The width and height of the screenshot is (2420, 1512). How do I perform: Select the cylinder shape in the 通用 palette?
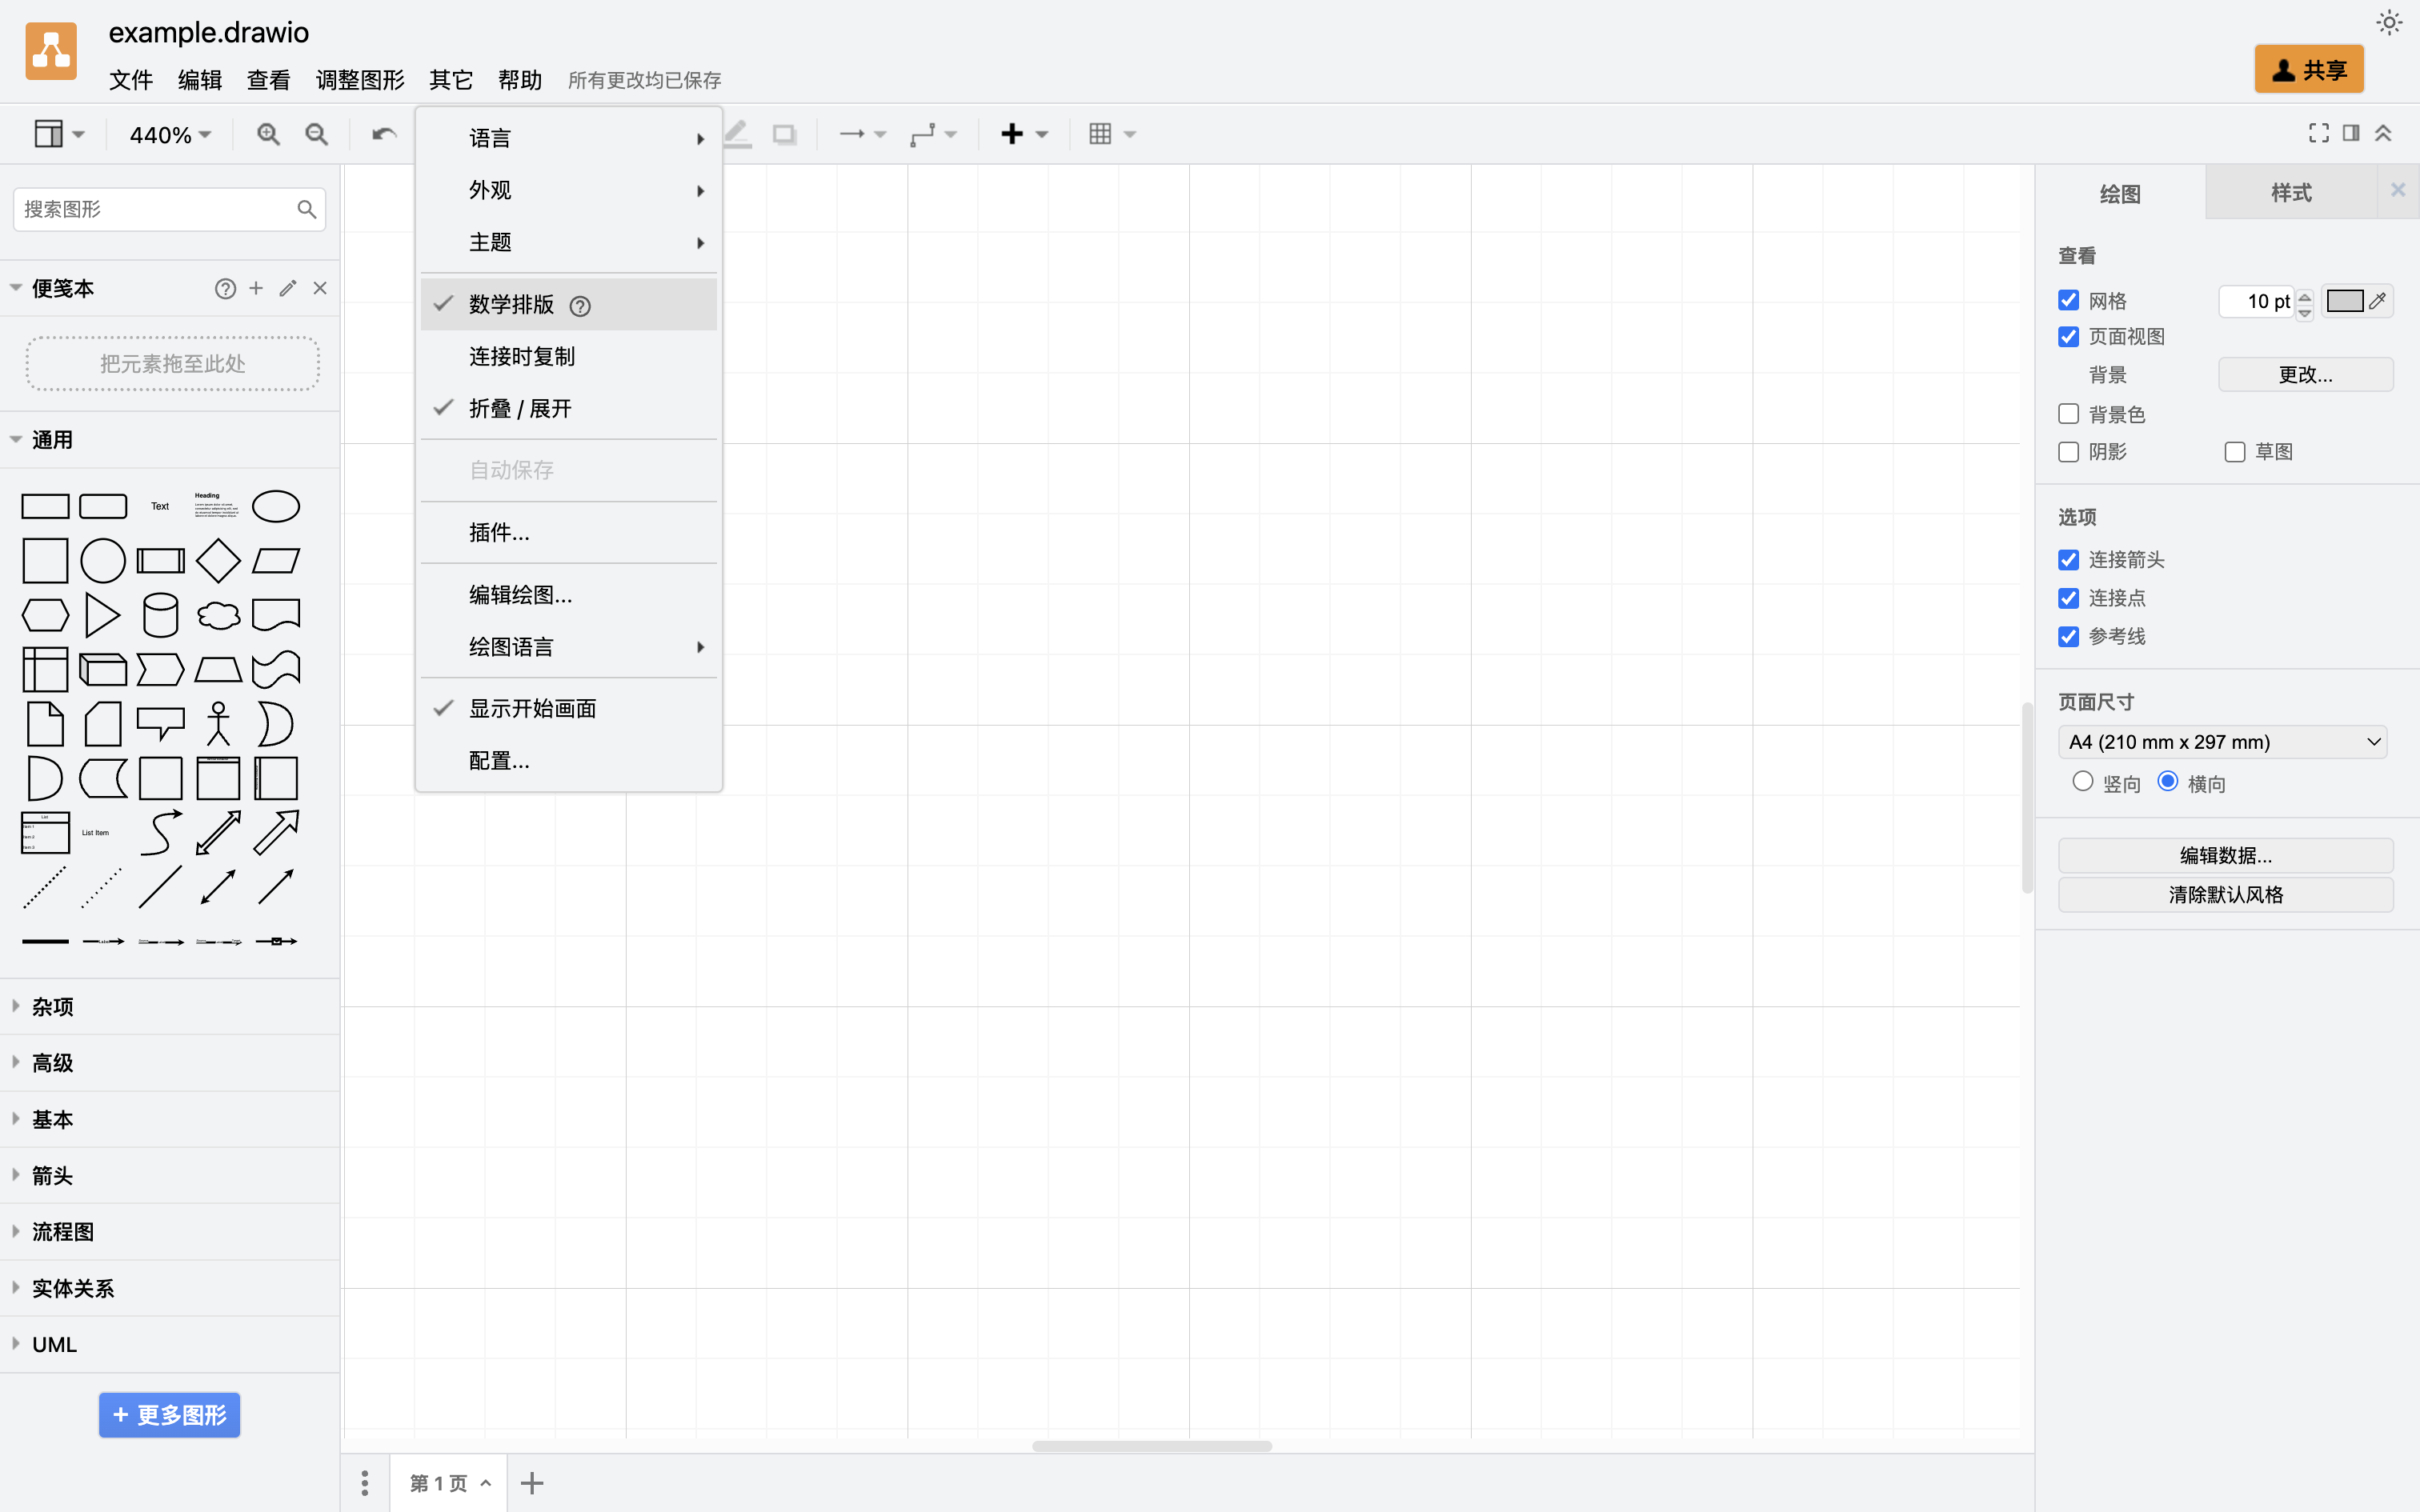point(160,615)
